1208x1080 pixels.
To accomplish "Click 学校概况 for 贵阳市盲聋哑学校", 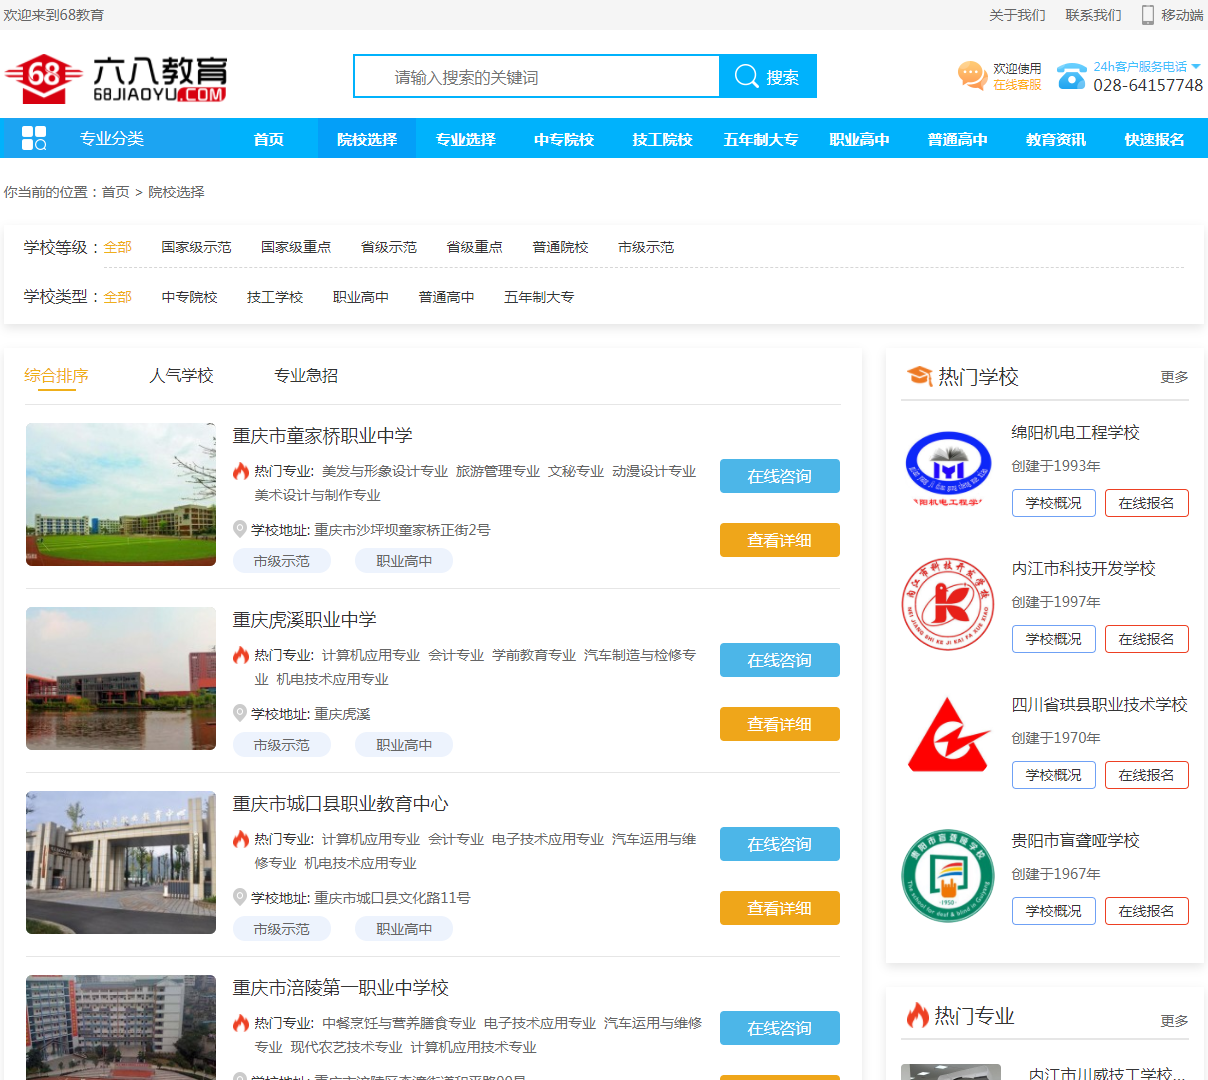I will (1054, 911).
